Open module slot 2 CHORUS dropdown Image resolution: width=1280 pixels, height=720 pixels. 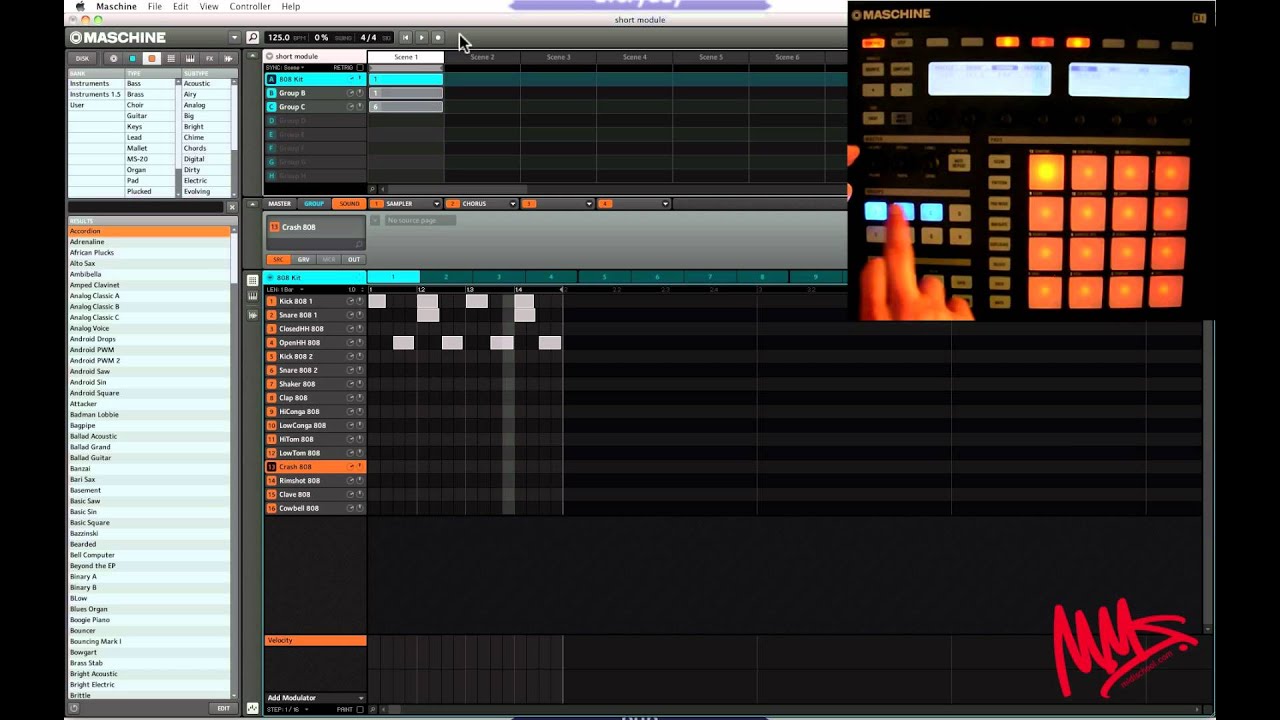click(x=513, y=204)
